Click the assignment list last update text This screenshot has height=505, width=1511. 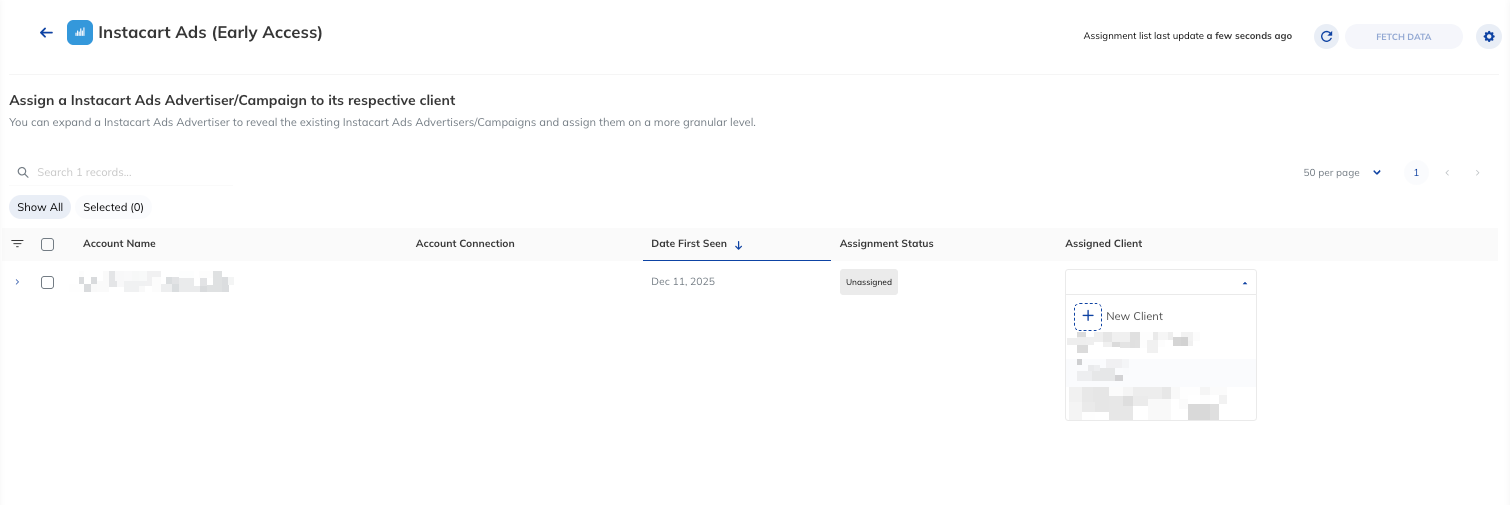(x=1187, y=36)
